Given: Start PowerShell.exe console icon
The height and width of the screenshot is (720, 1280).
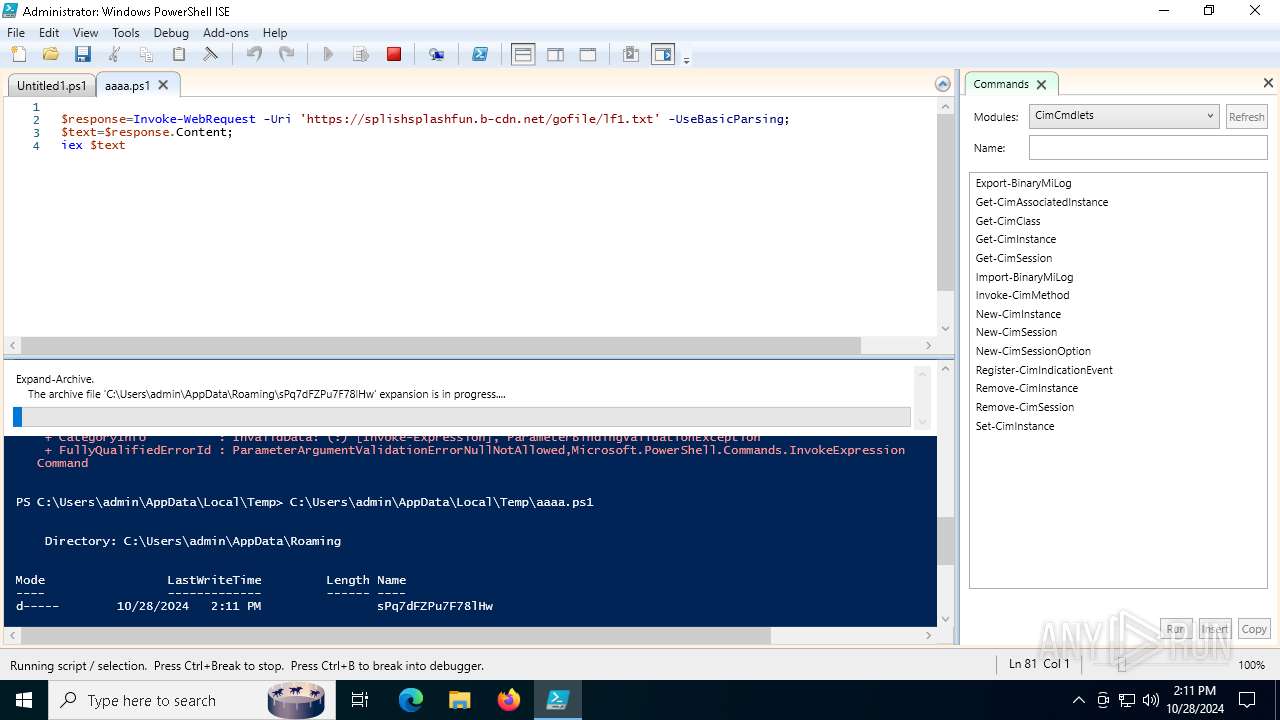Looking at the screenshot, I should (x=480, y=55).
